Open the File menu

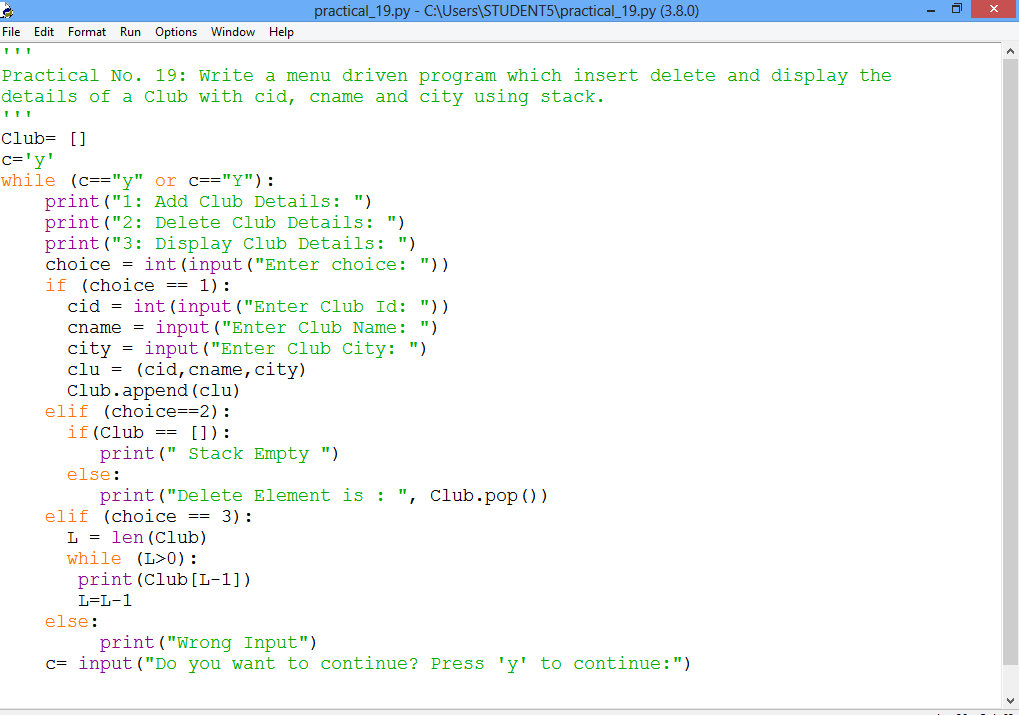11,31
